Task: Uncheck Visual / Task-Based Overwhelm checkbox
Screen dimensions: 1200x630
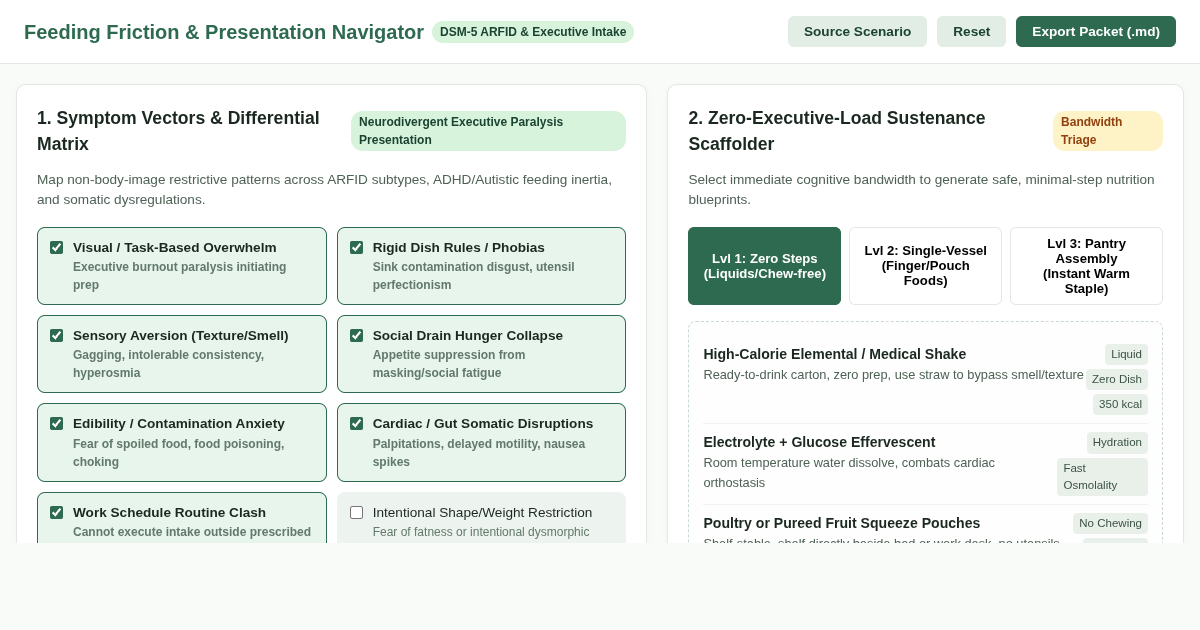Action: click(56, 247)
